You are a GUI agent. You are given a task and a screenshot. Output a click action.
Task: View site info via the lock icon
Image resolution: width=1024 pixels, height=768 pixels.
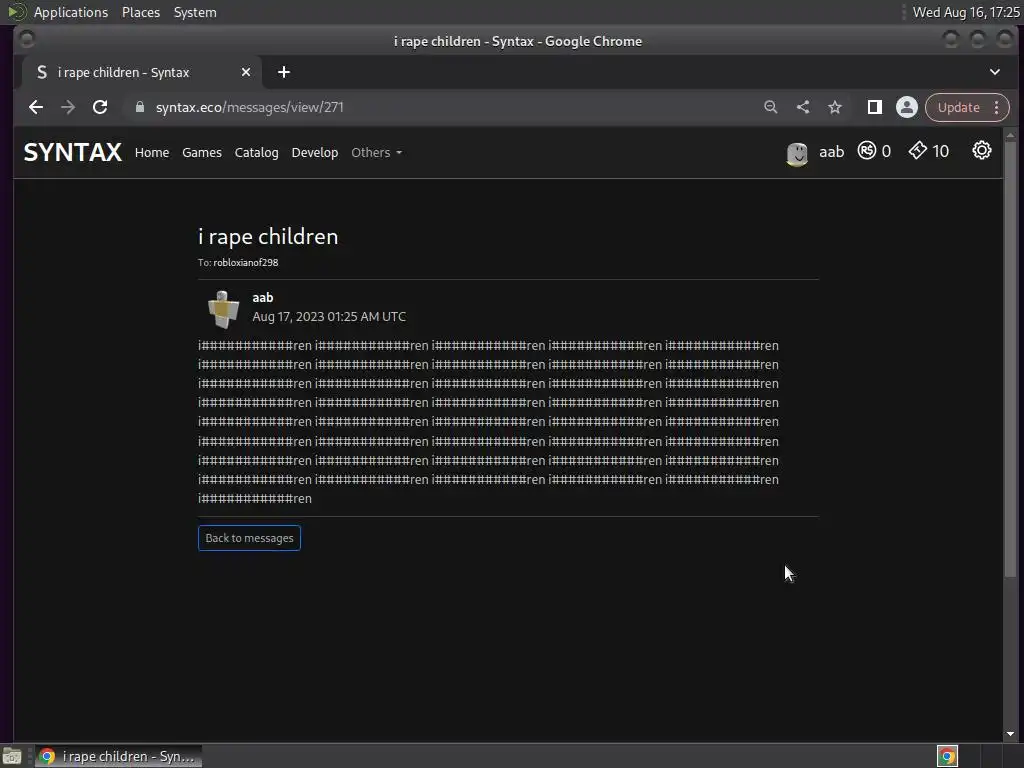140,107
